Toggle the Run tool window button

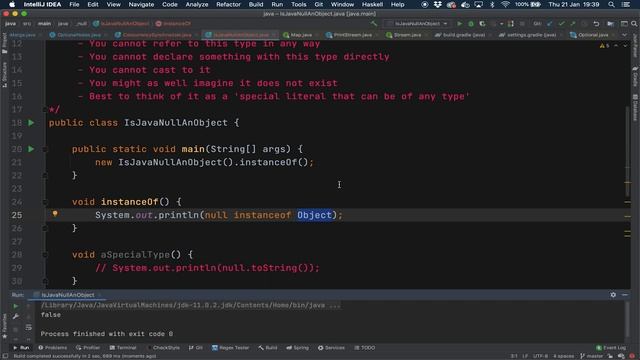21,348
